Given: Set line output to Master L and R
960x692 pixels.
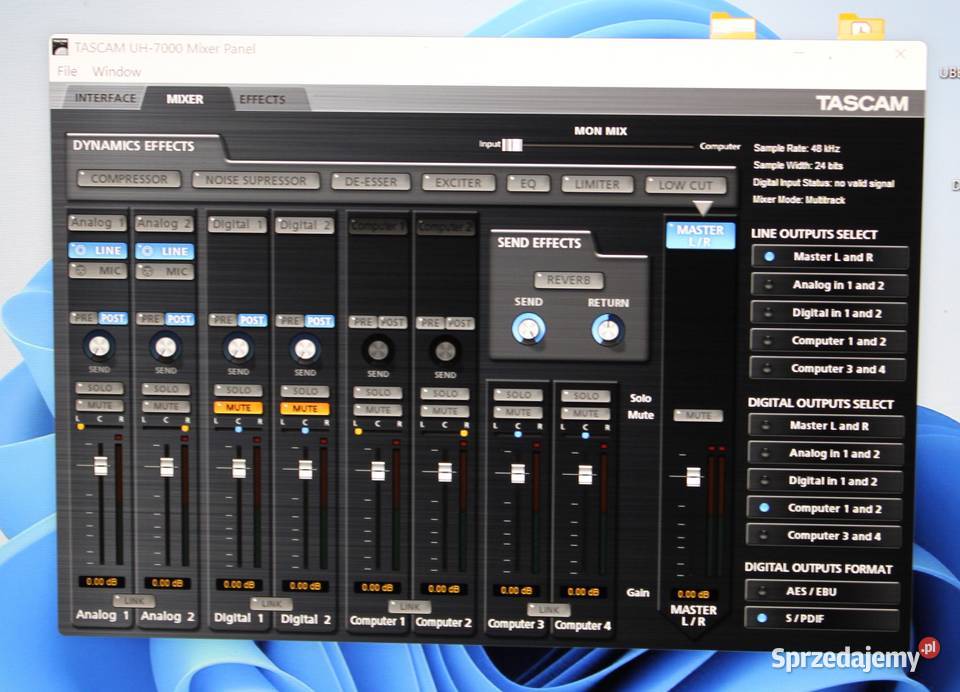Looking at the screenshot, I should [830, 257].
